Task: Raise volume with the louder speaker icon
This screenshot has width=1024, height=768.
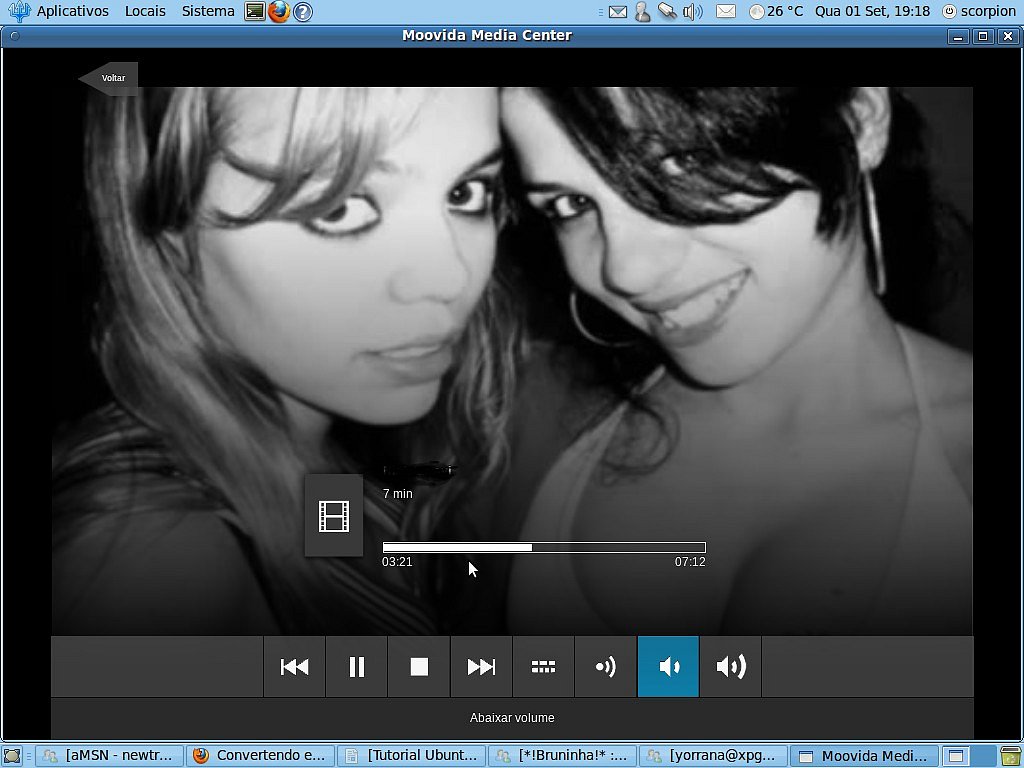Action: click(731, 667)
